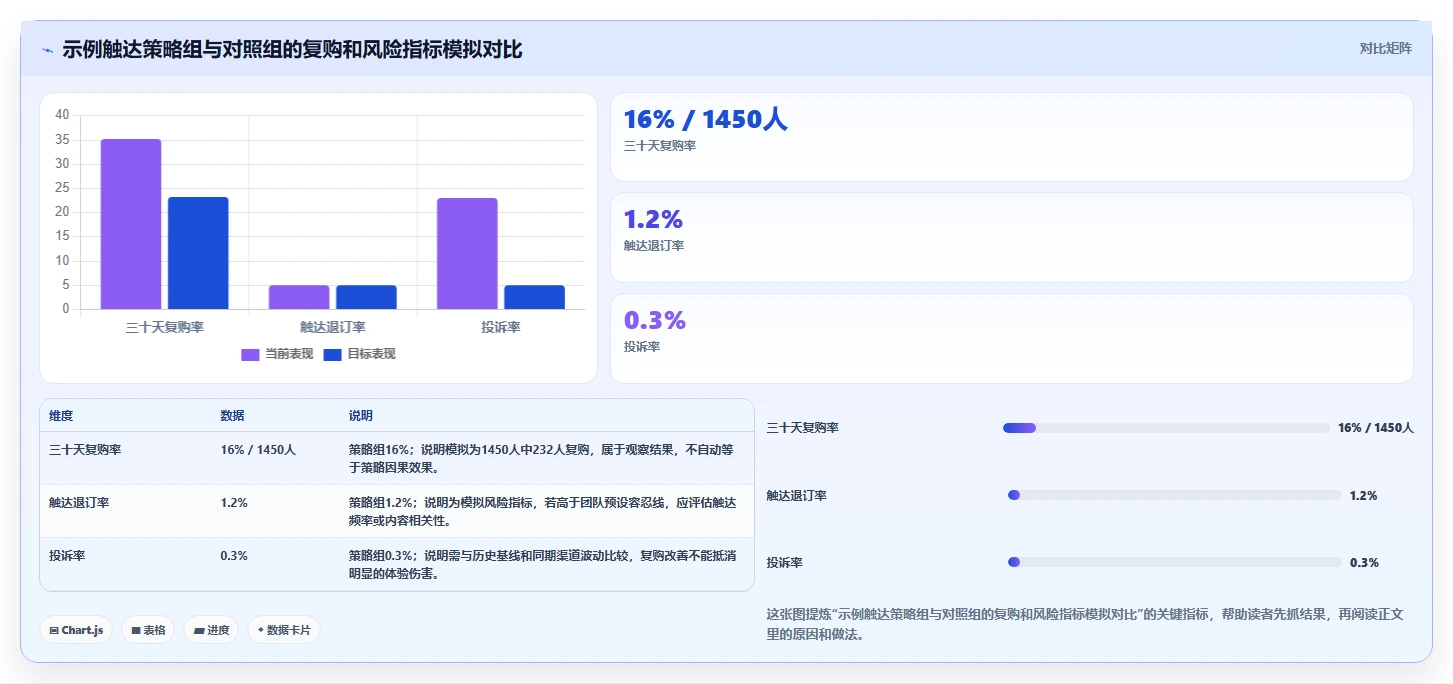The height and width of the screenshot is (684, 1453).
Task: Click the 16% / 1450人 value beside the progress bar
Action: click(1376, 428)
